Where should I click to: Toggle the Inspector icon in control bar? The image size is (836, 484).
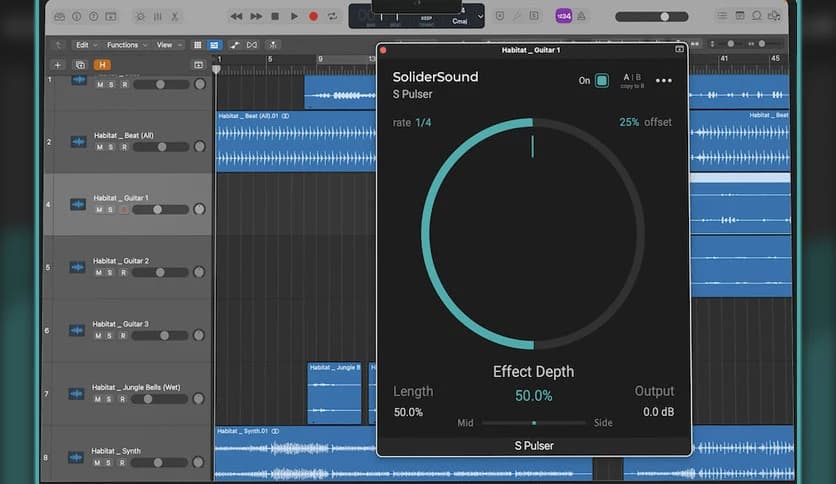(x=77, y=17)
